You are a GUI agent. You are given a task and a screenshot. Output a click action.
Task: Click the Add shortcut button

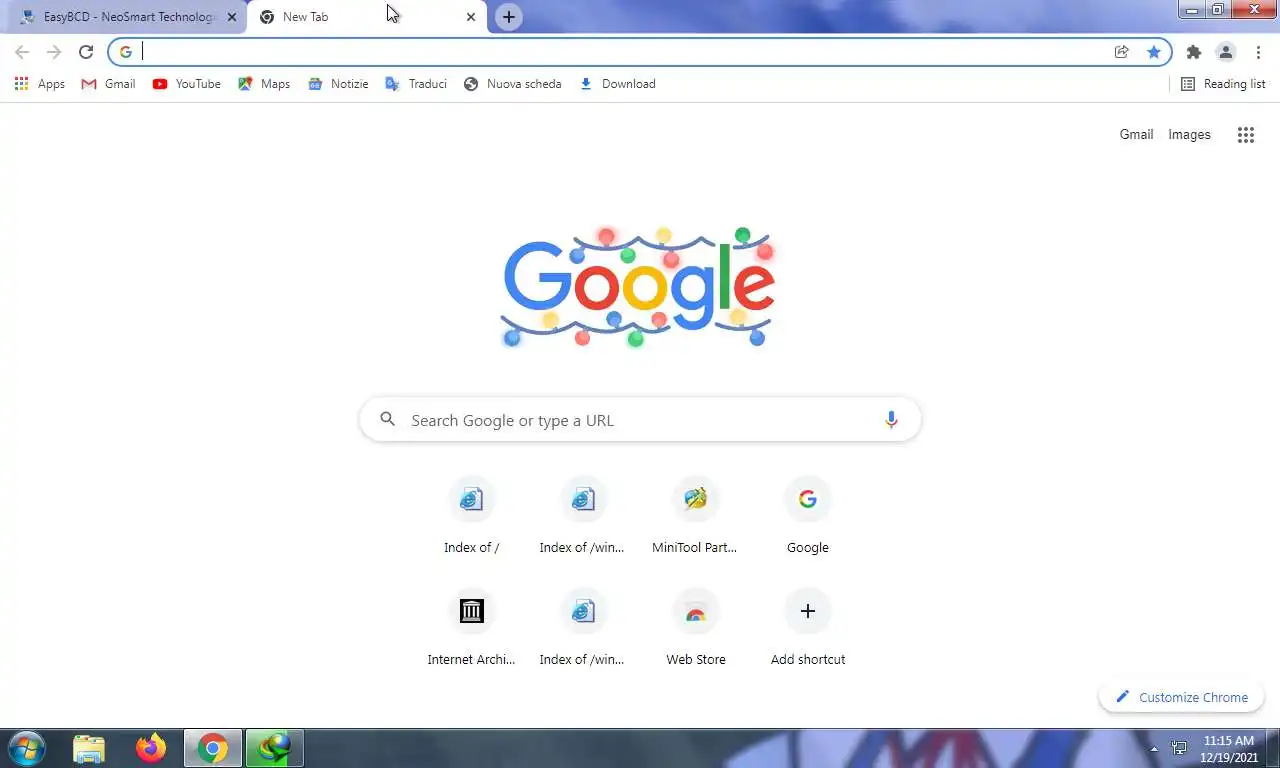tap(807, 628)
